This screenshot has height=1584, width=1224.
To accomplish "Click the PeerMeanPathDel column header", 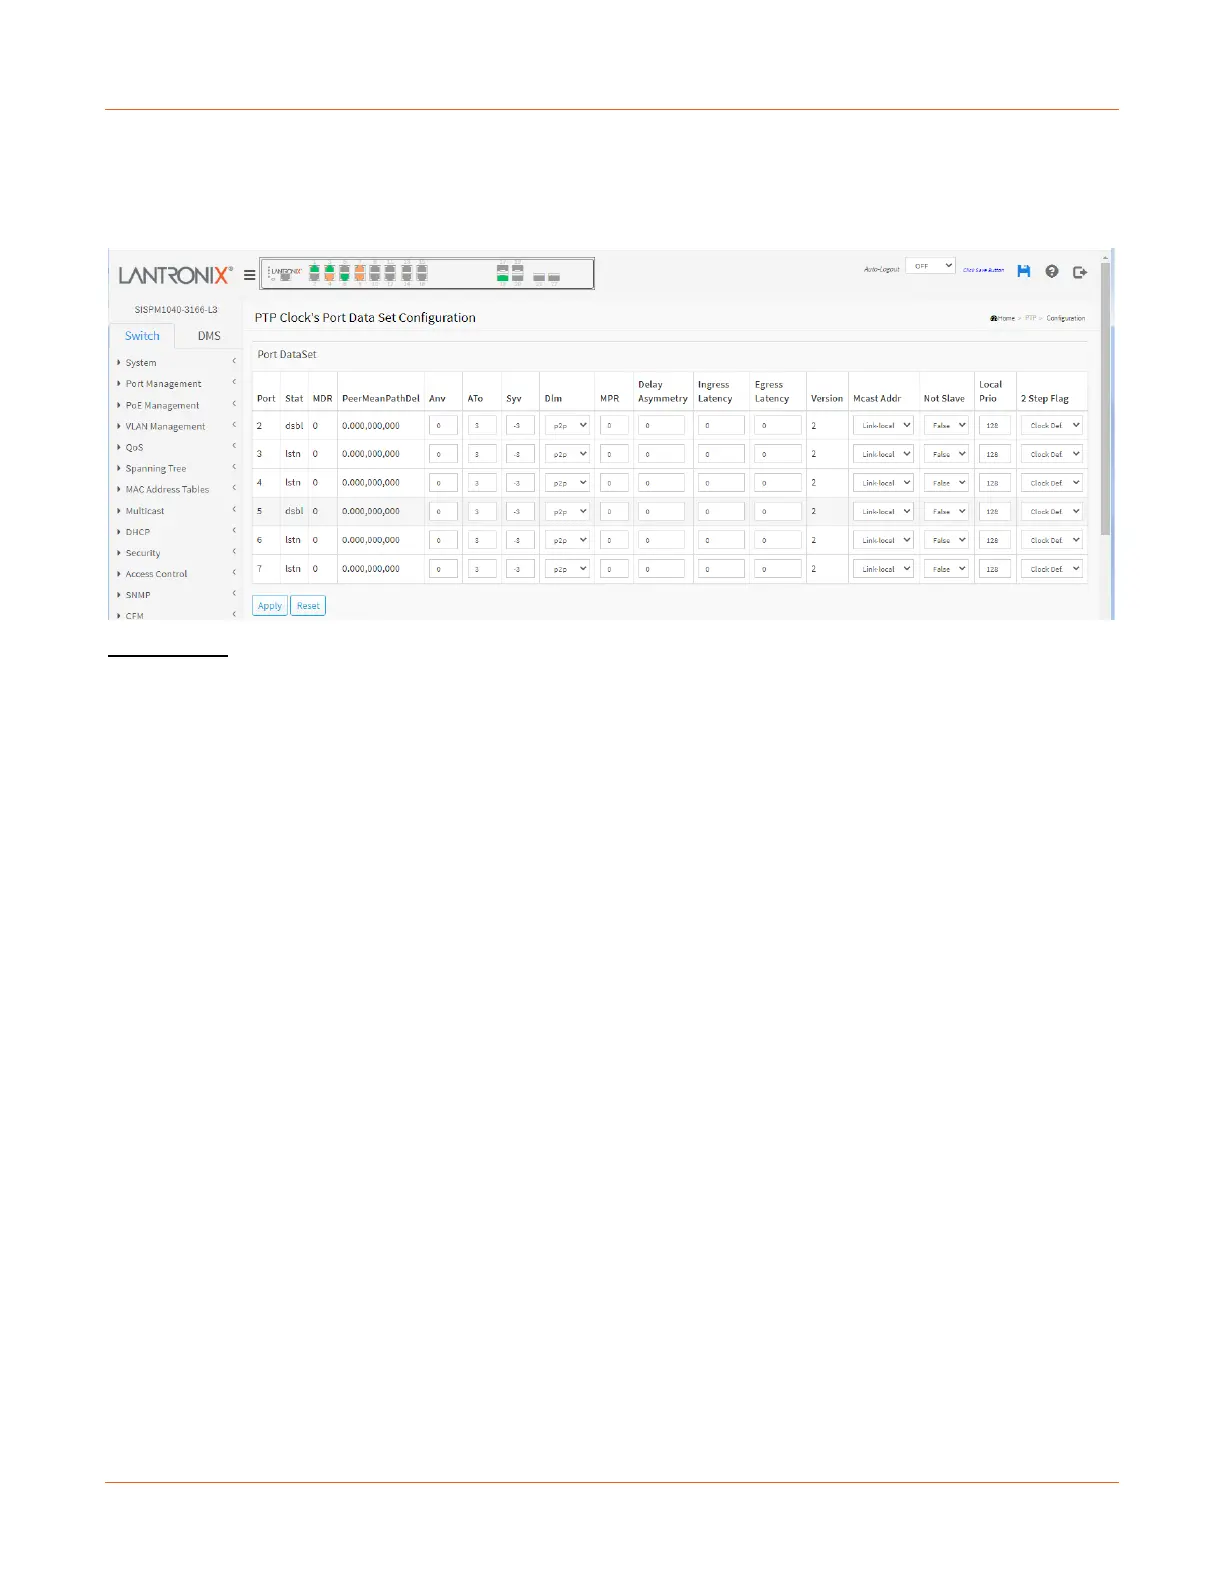I will point(381,398).
